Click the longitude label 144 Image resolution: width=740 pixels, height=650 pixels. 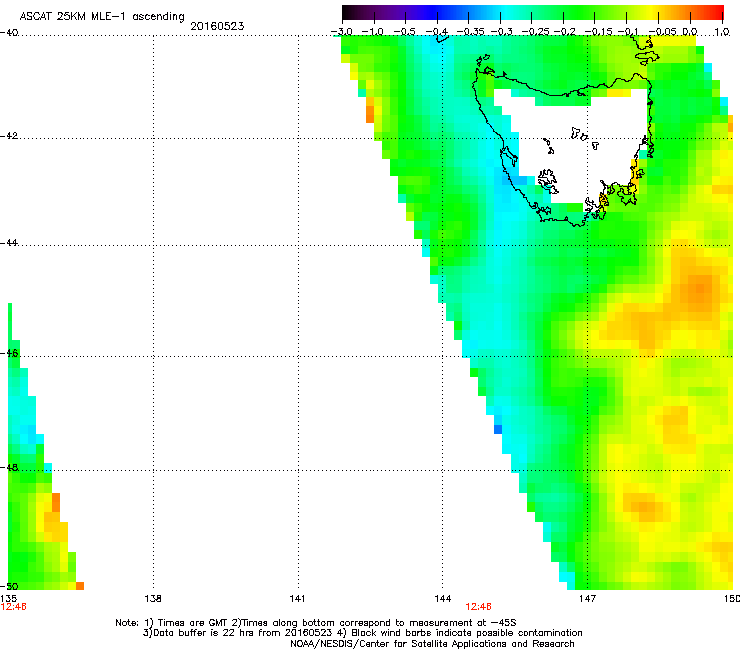pos(442,599)
